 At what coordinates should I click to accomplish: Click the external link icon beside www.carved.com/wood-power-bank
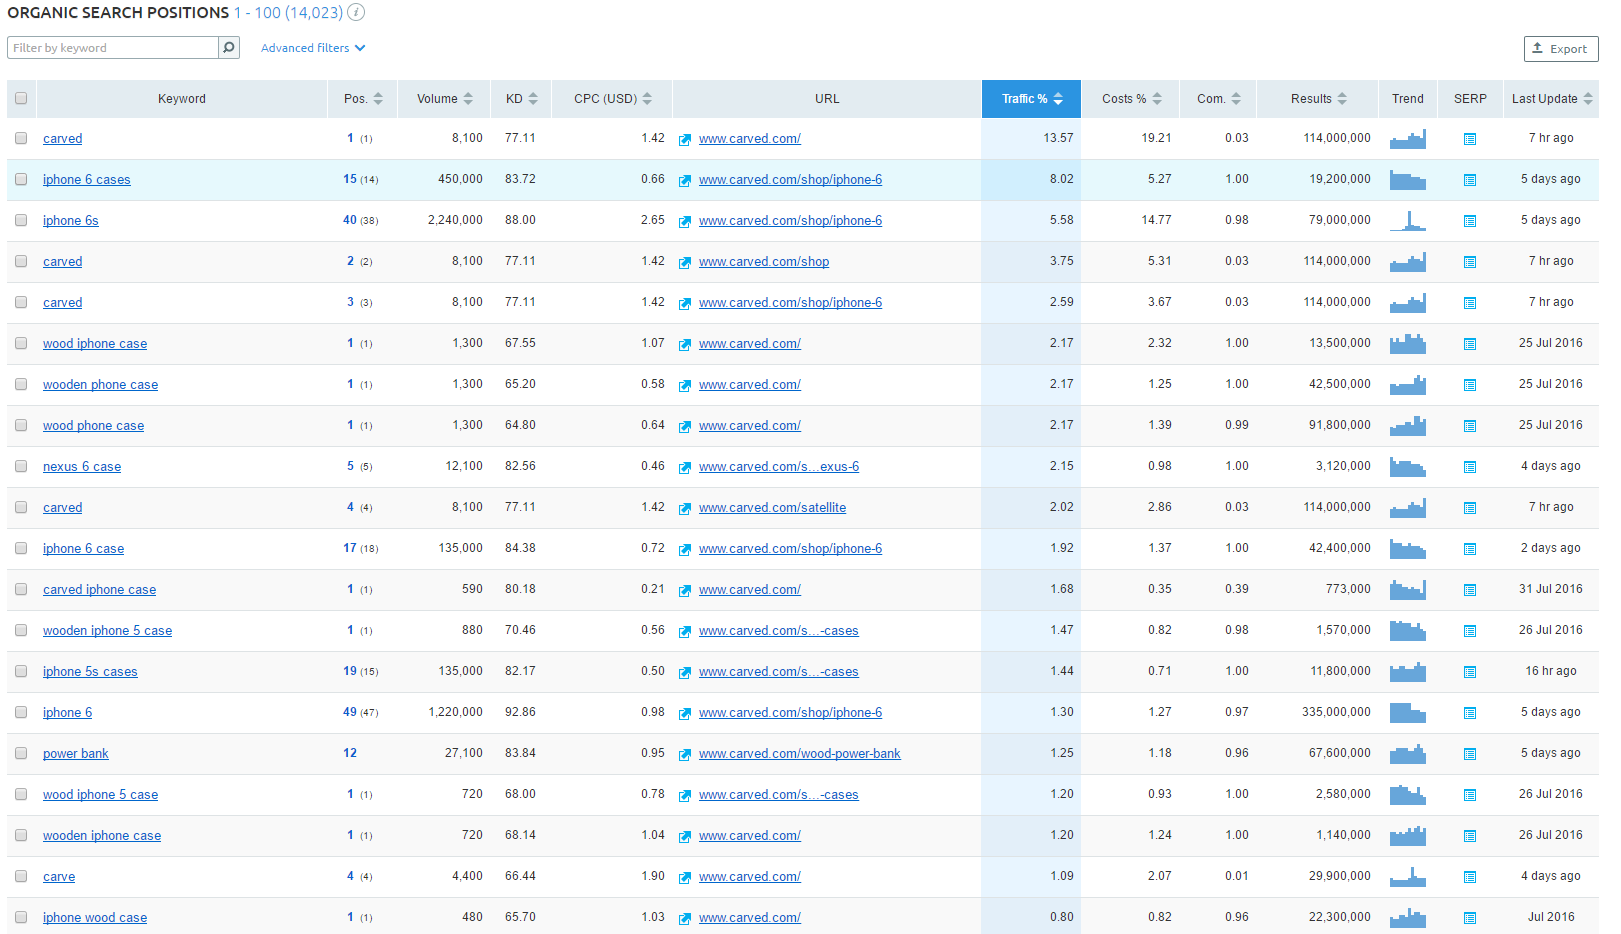click(x=685, y=753)
